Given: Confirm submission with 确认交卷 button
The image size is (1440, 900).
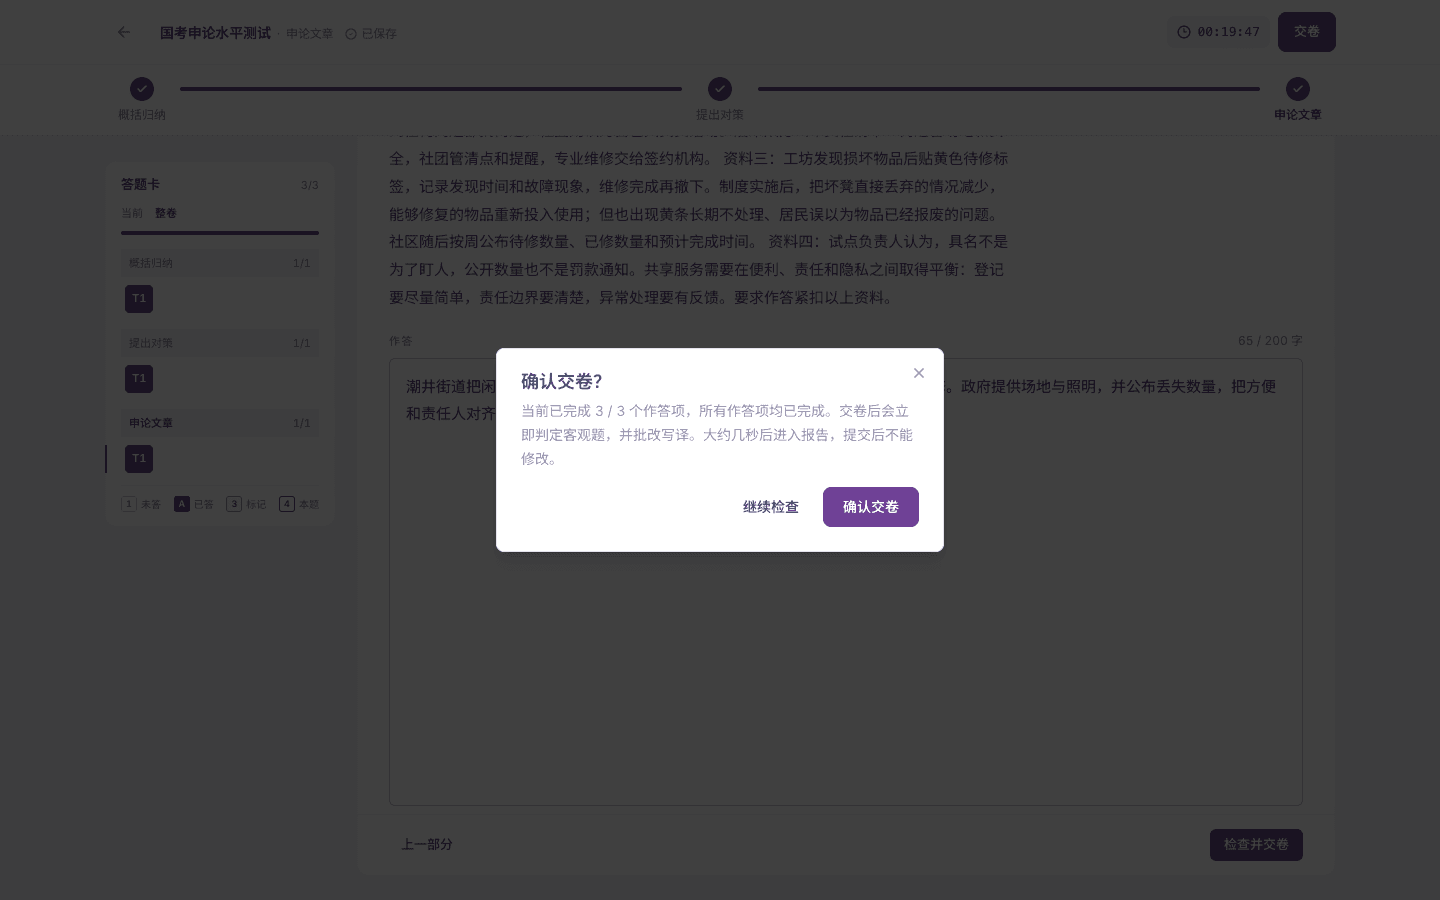Looking at the screenshot, I should [x=870, y=507].
